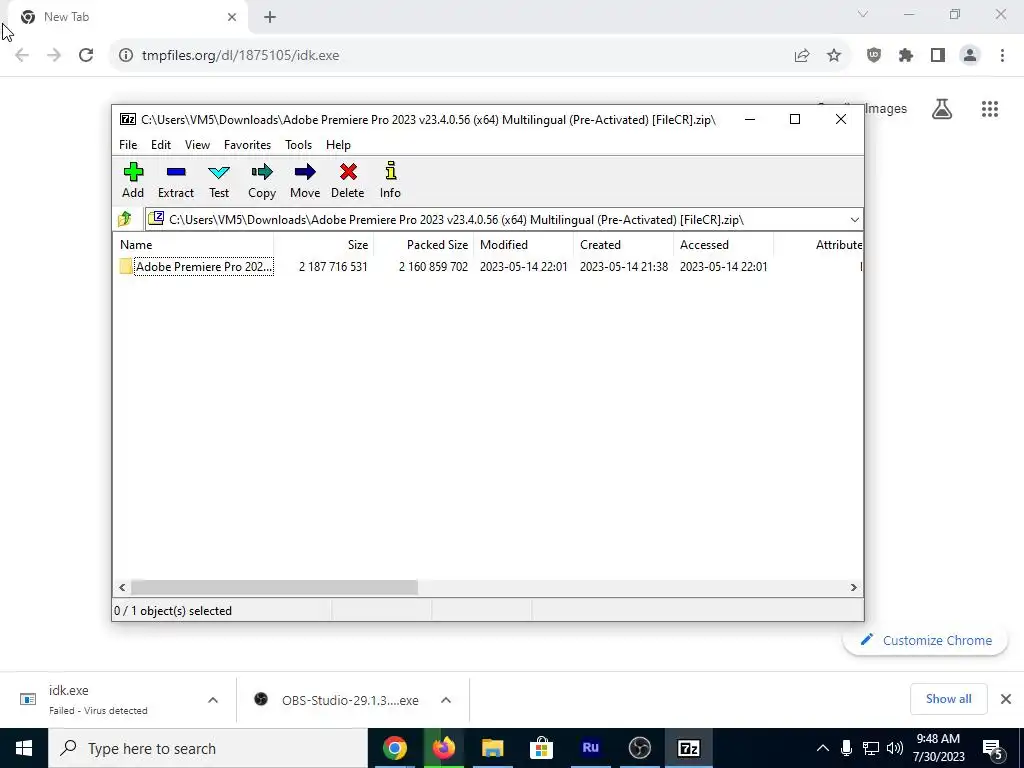This screenshot has width=1024, height=768.
Task: Open Google apps grid
Action: point(990,109)
